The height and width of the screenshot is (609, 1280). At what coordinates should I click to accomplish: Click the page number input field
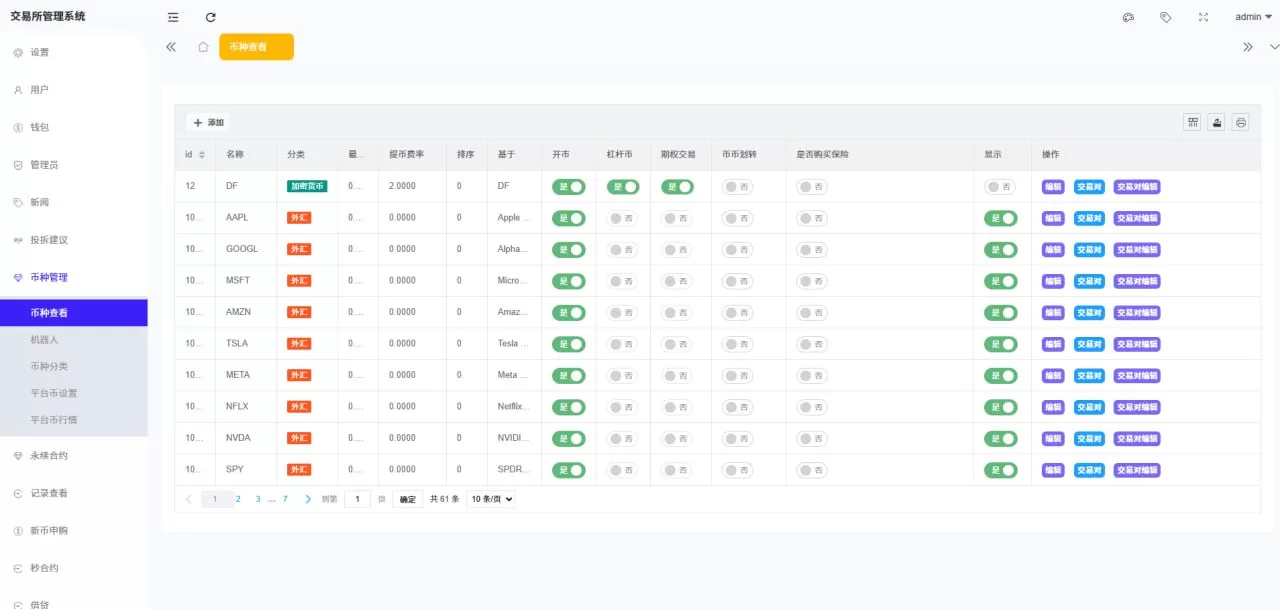pyautogui.click(x=357, y=499)
